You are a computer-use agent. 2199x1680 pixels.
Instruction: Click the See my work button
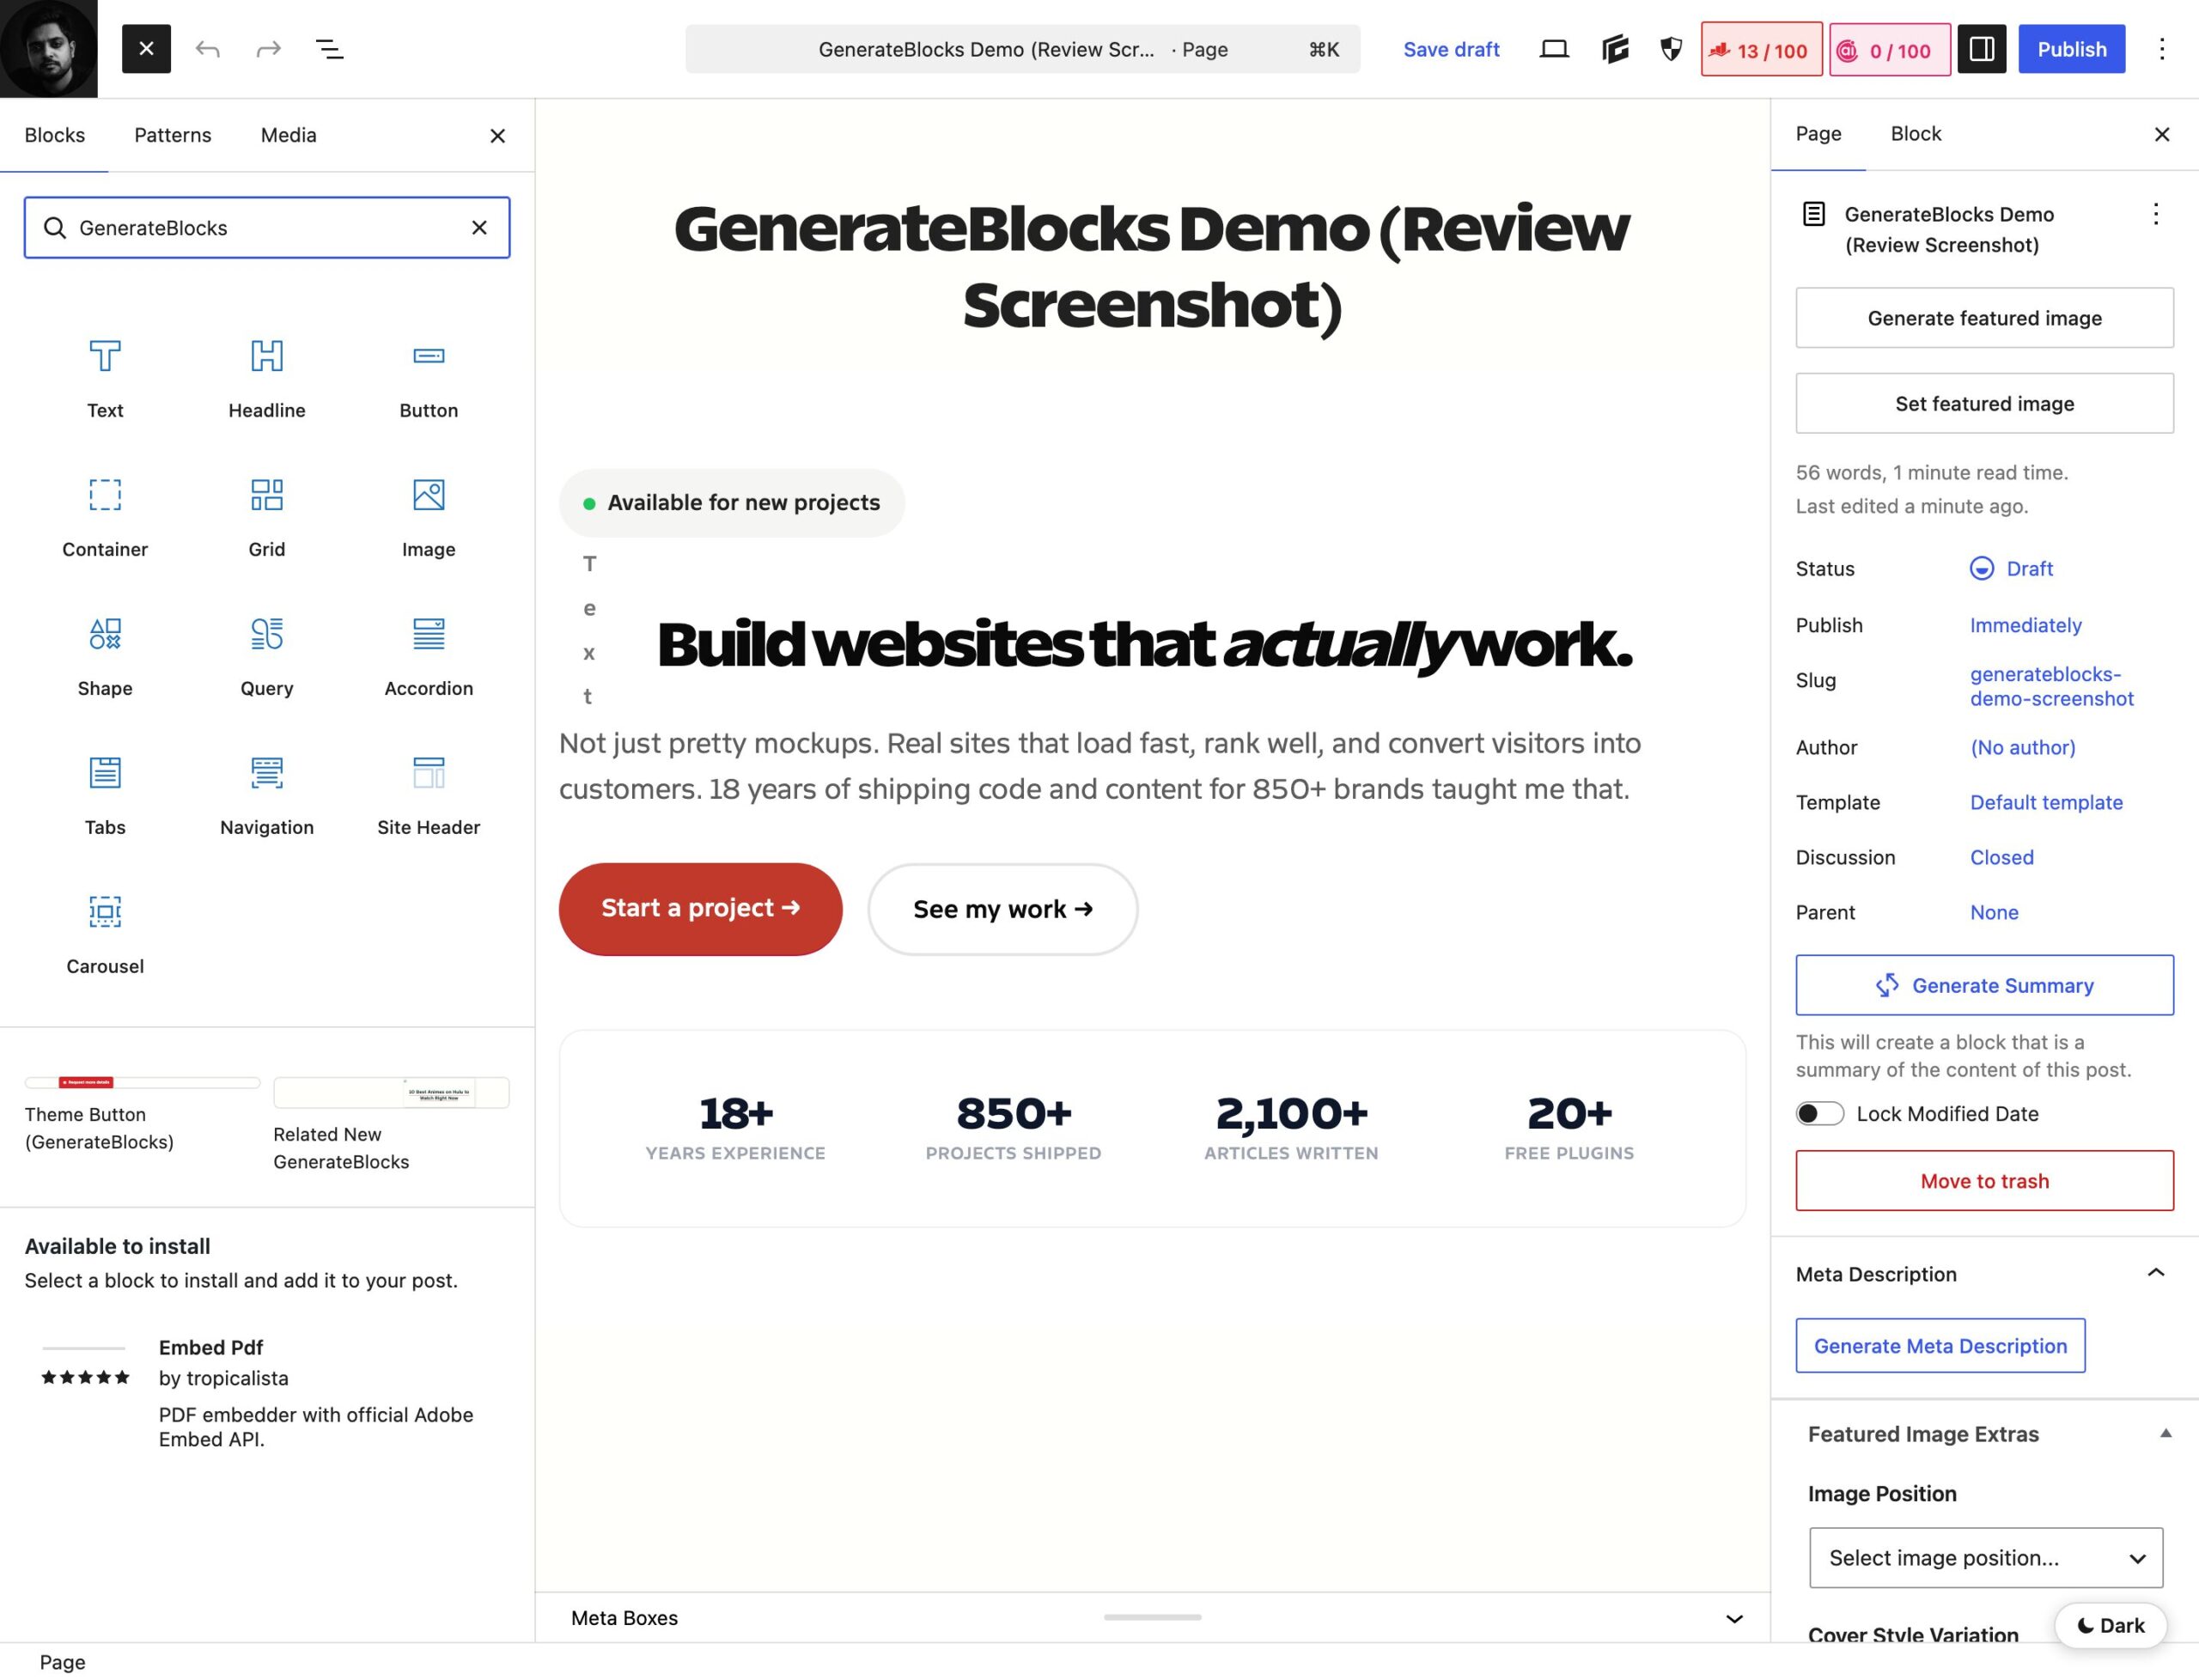point(1002,909)
